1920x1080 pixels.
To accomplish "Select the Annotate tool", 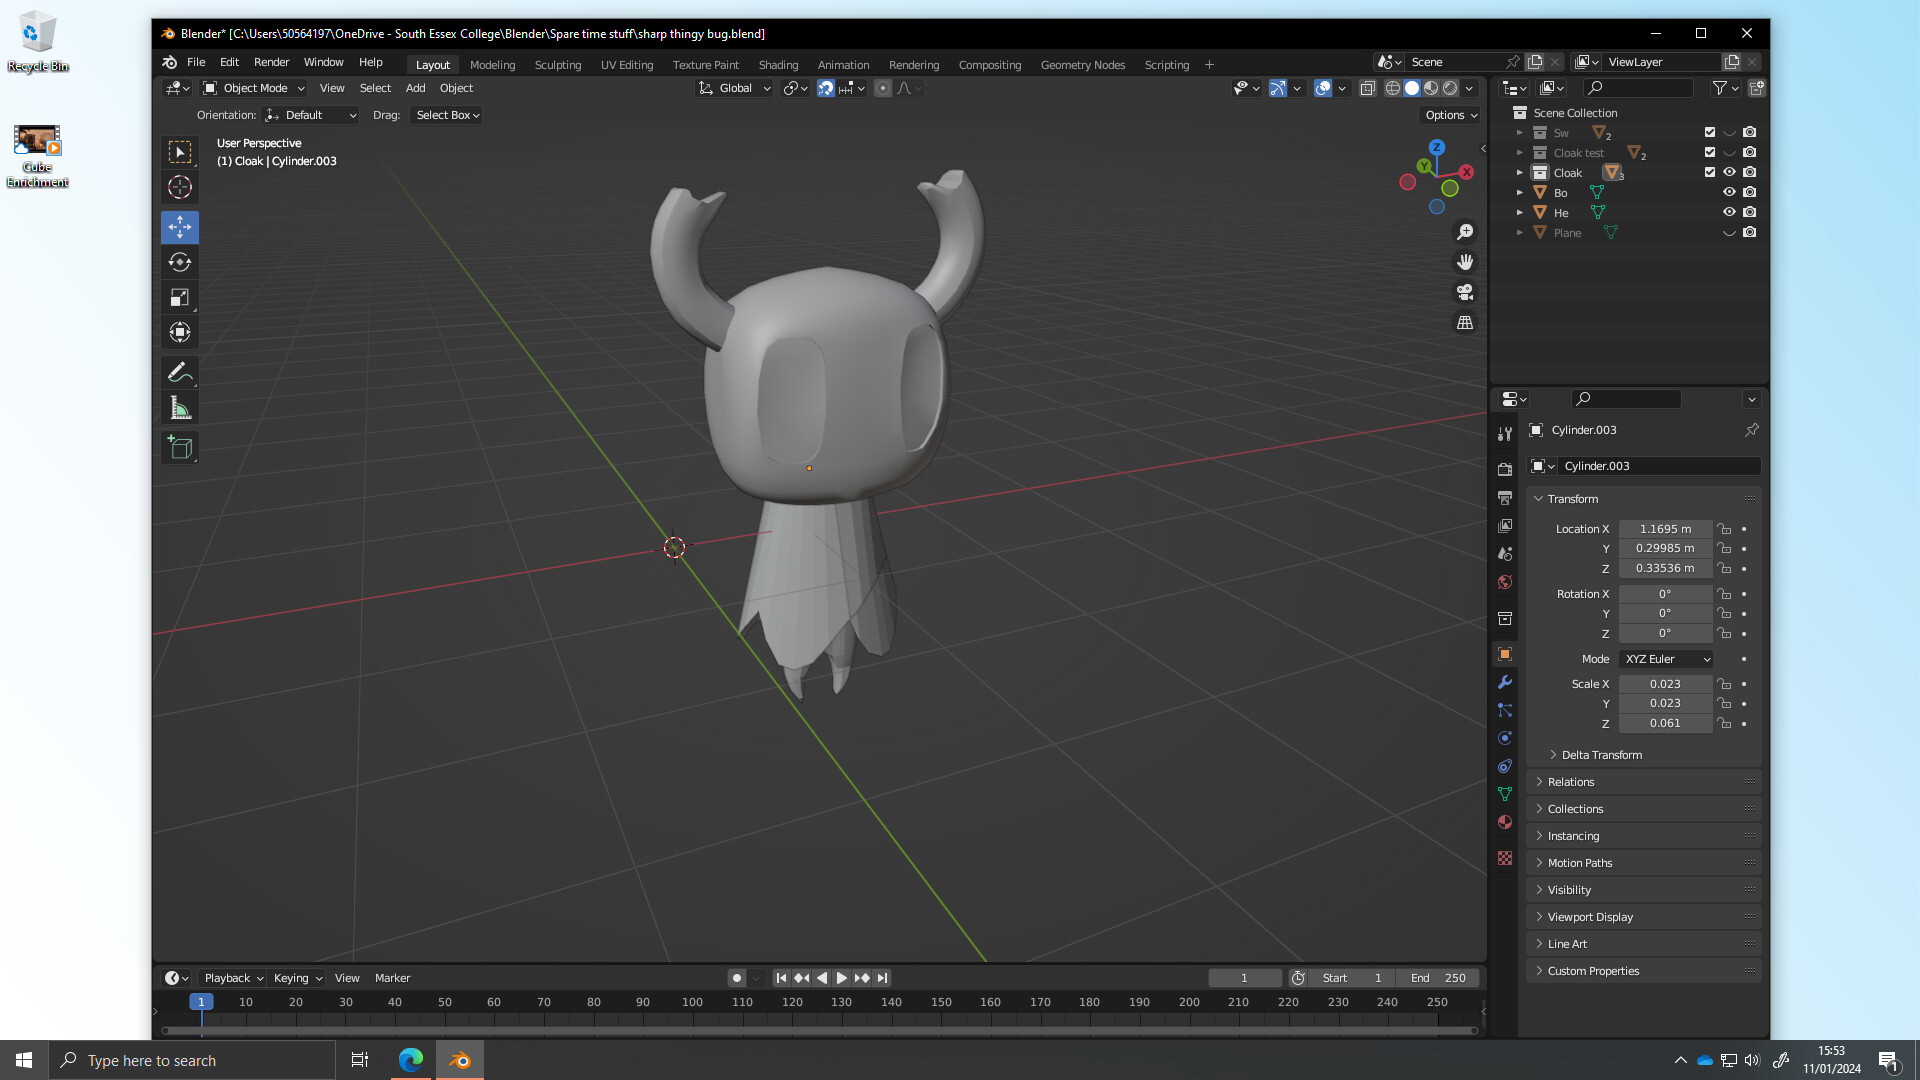I will (180, 372).
